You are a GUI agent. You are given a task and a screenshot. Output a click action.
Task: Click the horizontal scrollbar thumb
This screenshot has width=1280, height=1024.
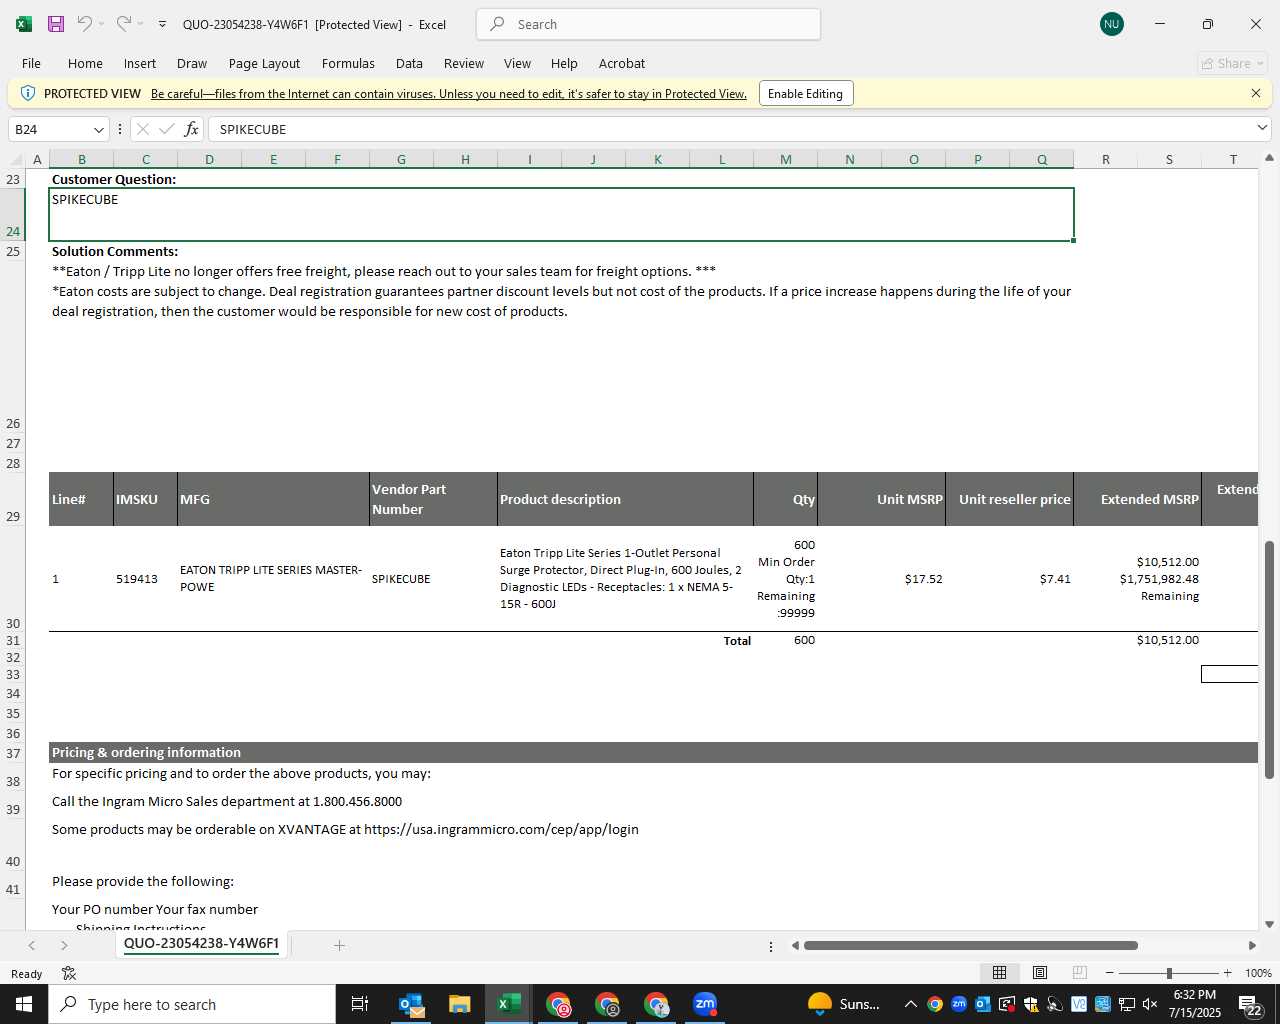click(x=970, y=945)
